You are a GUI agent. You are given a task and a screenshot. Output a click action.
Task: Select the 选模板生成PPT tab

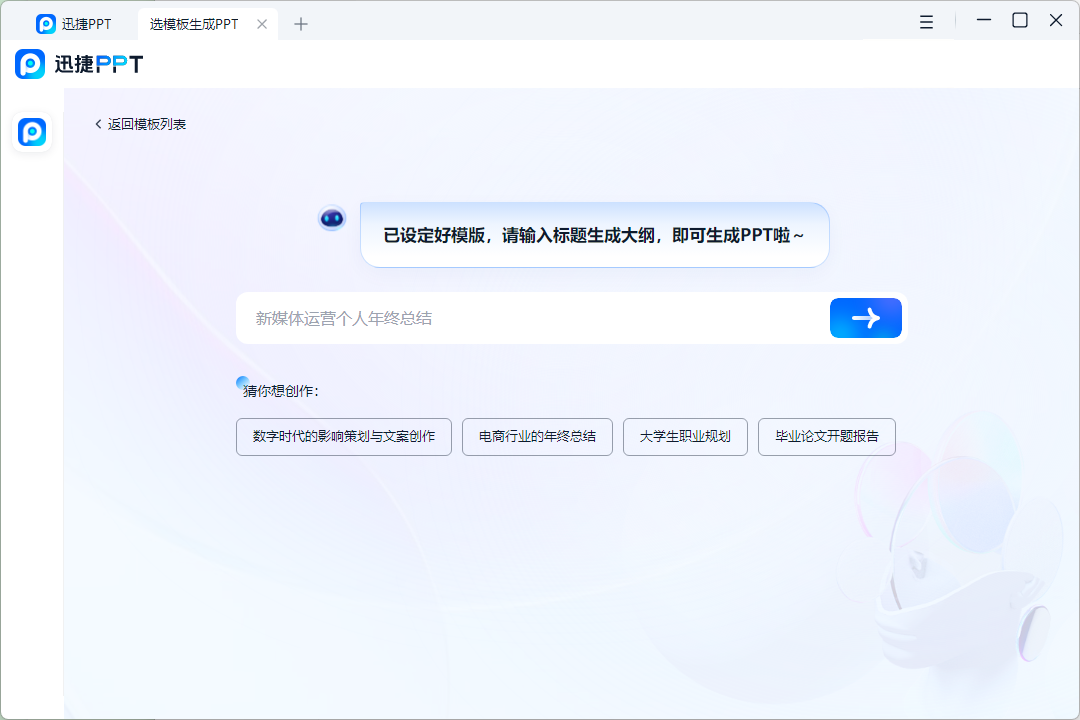pos(194,24)
